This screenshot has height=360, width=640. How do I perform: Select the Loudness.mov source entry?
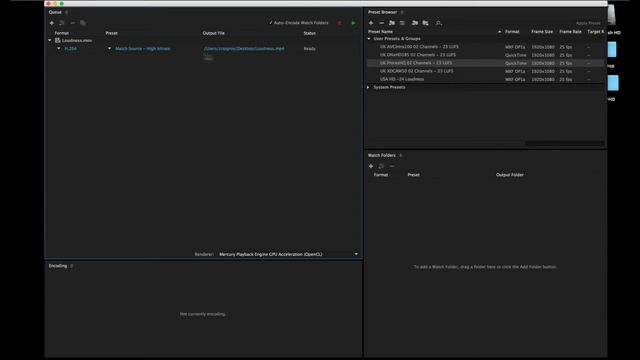(77, 40)
